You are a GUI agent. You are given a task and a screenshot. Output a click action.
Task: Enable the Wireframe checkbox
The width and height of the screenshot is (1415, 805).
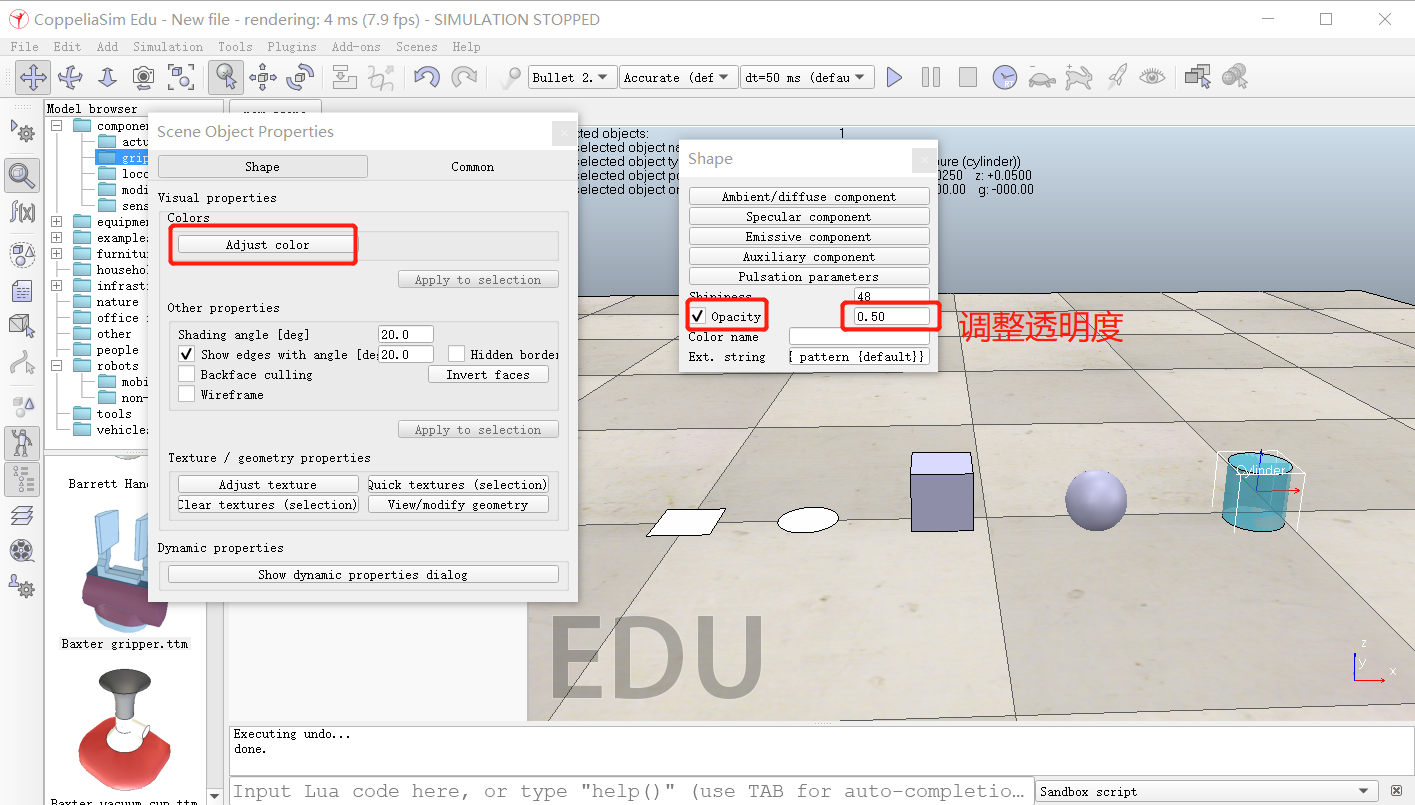(186, 394)
